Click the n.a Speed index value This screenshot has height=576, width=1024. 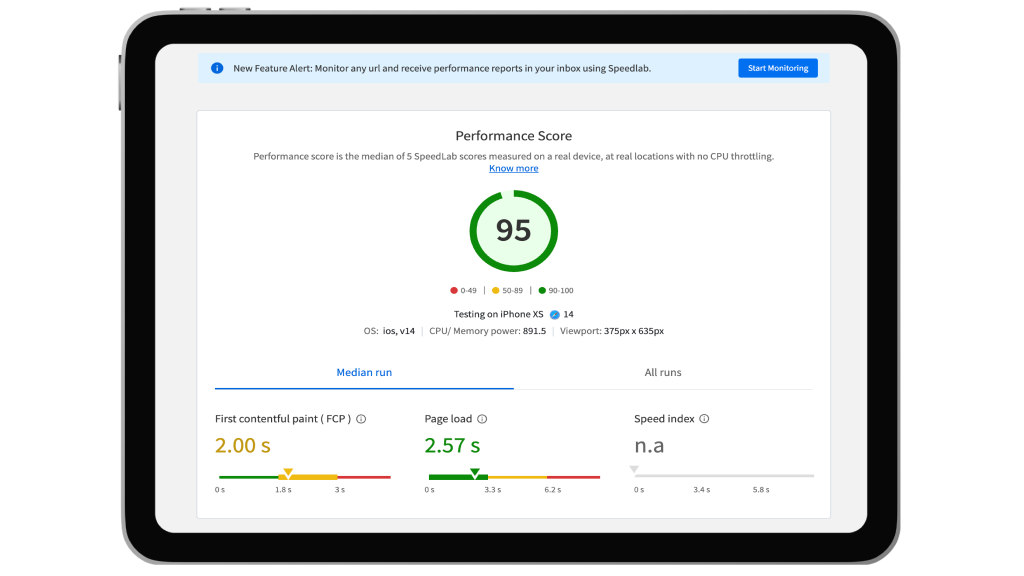(649, 445)
